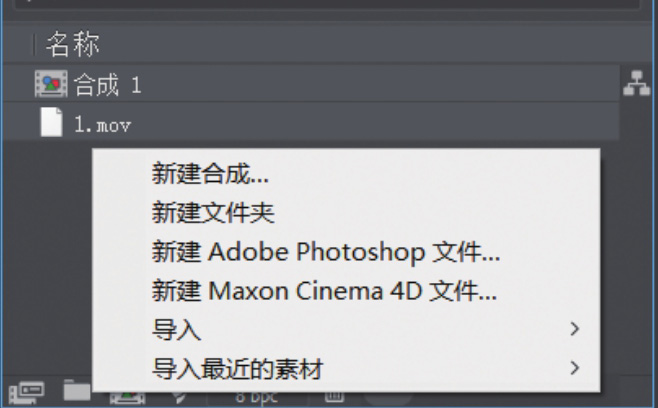Select the 合成 1 composition item
Image resolution: width=658 pixels, height=408 pixels.
pyautogui.click(x=311, y=84)
